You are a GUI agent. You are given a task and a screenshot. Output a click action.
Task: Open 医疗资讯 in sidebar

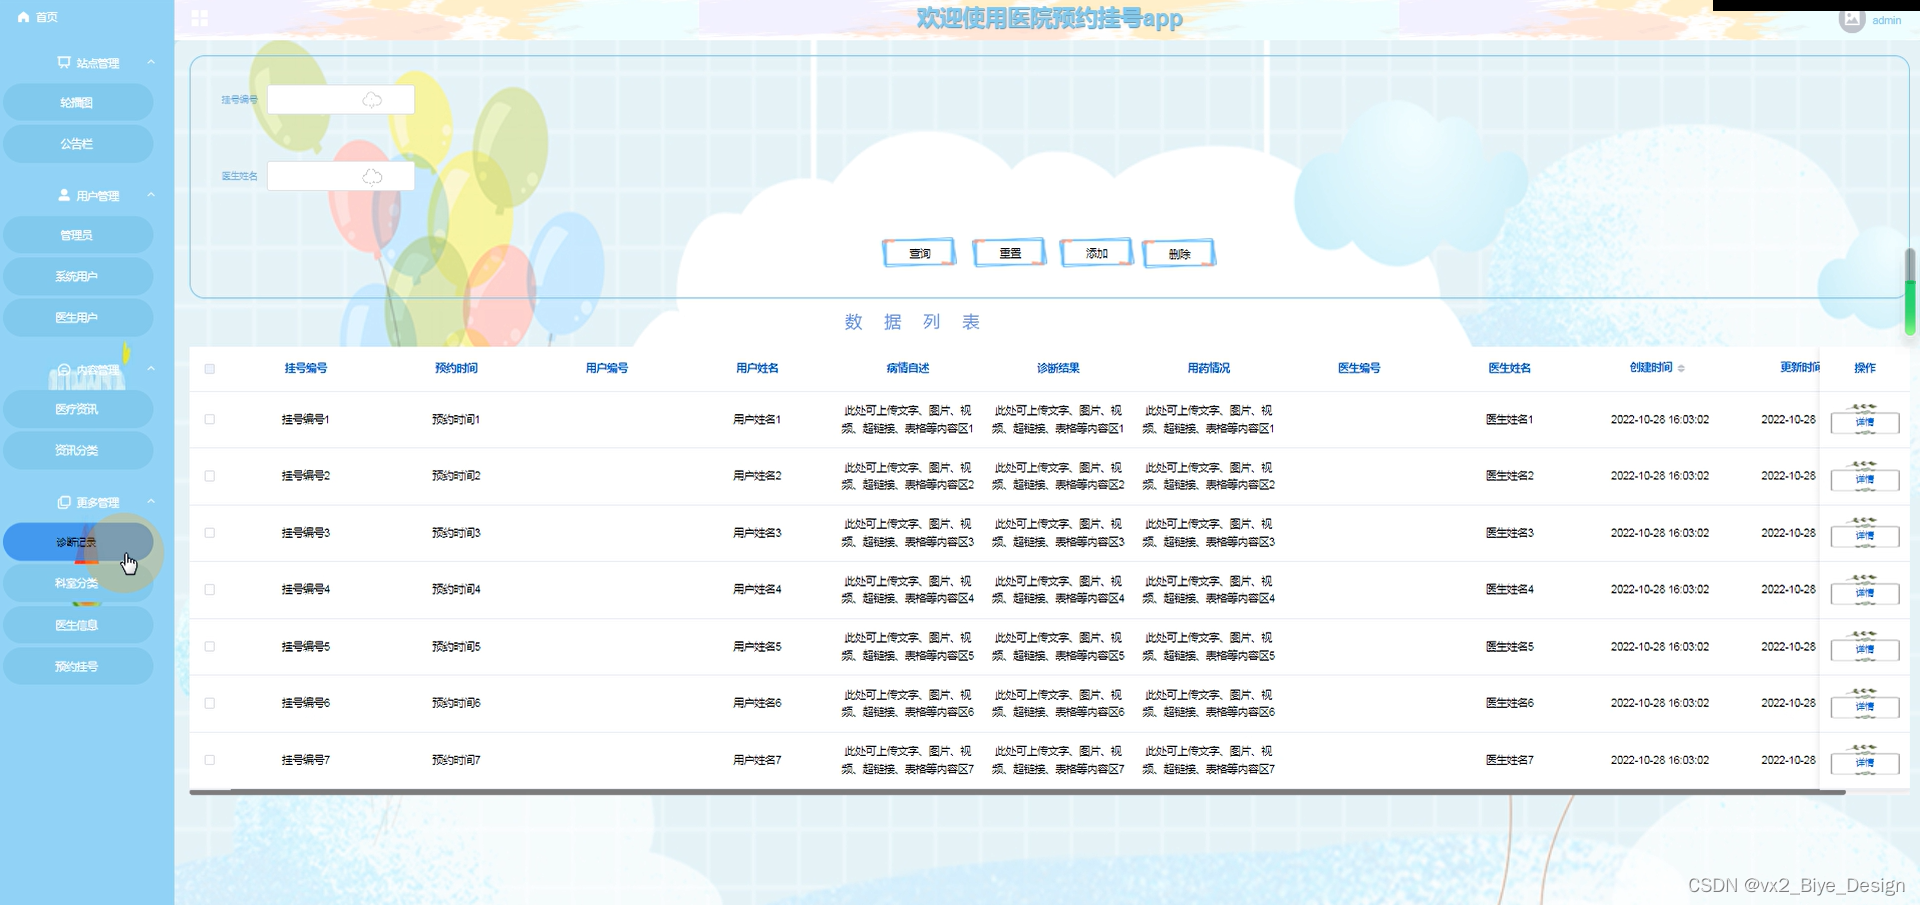point(78,409)
